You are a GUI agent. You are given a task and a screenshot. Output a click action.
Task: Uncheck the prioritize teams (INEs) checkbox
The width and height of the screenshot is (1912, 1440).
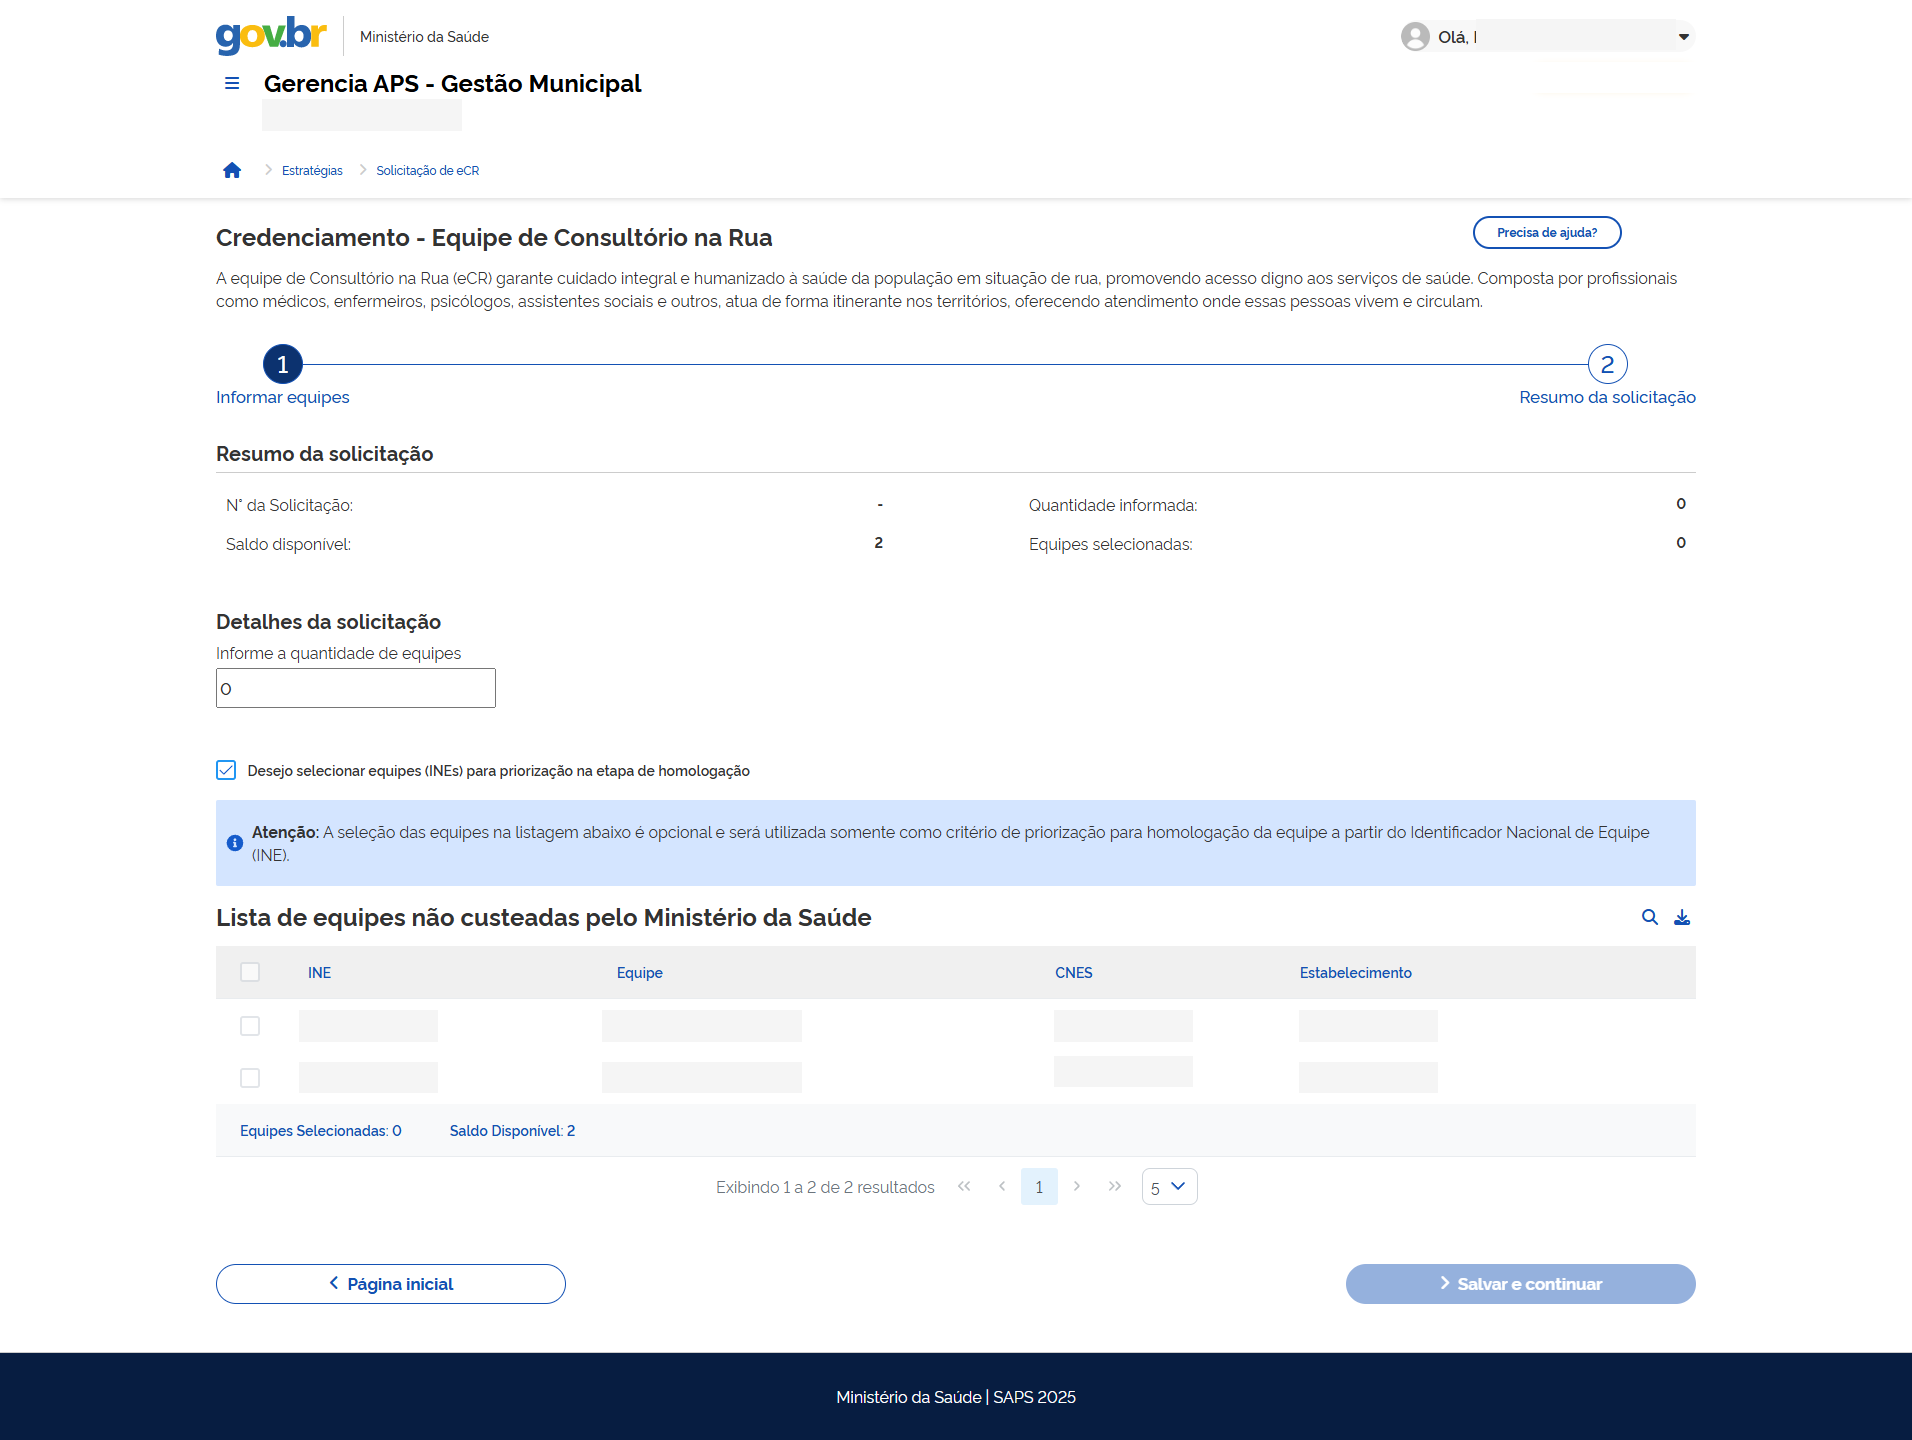click(x=226, y=770)
